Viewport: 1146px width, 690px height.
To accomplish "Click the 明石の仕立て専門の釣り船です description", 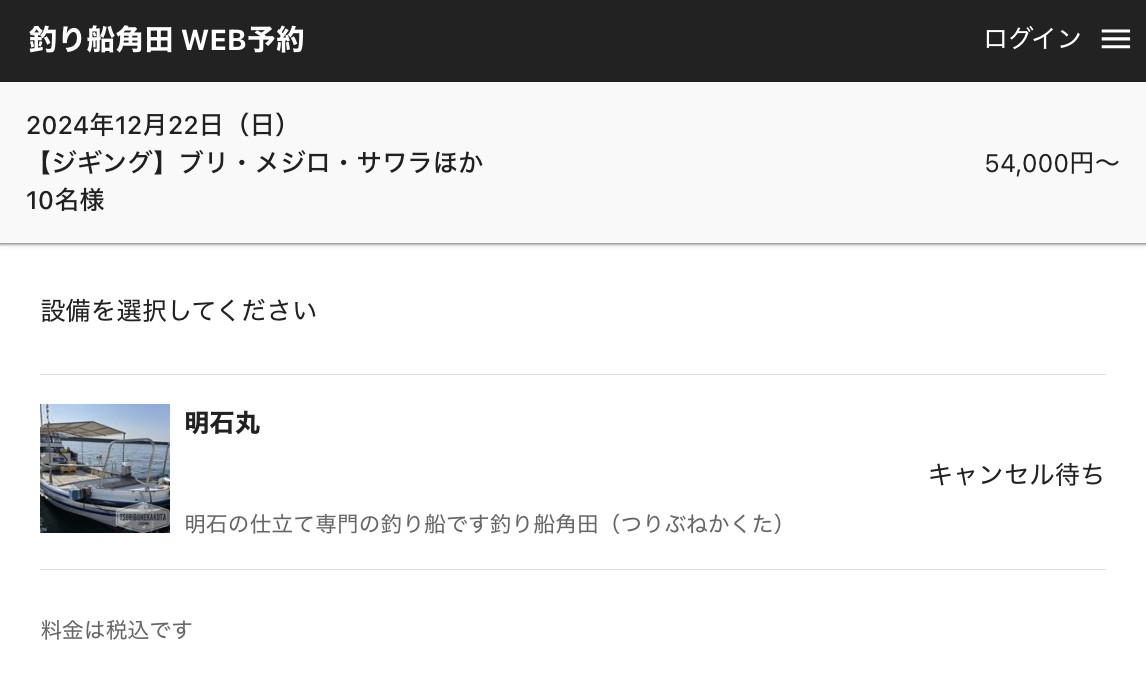I will 337,524.
